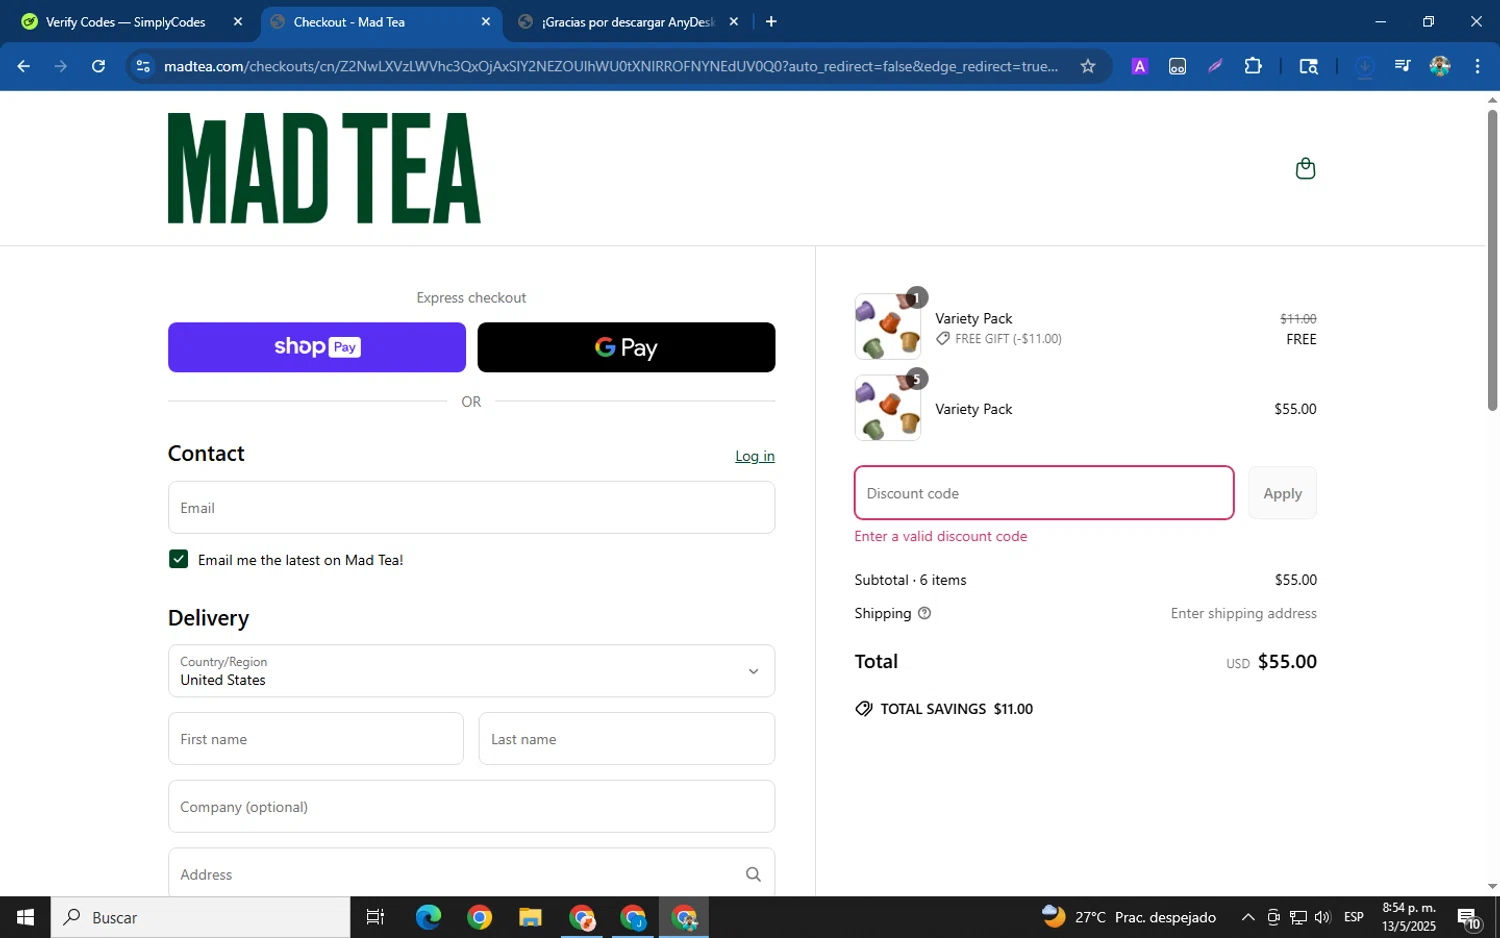Click the ESP language indicator

pos(1354,917)
